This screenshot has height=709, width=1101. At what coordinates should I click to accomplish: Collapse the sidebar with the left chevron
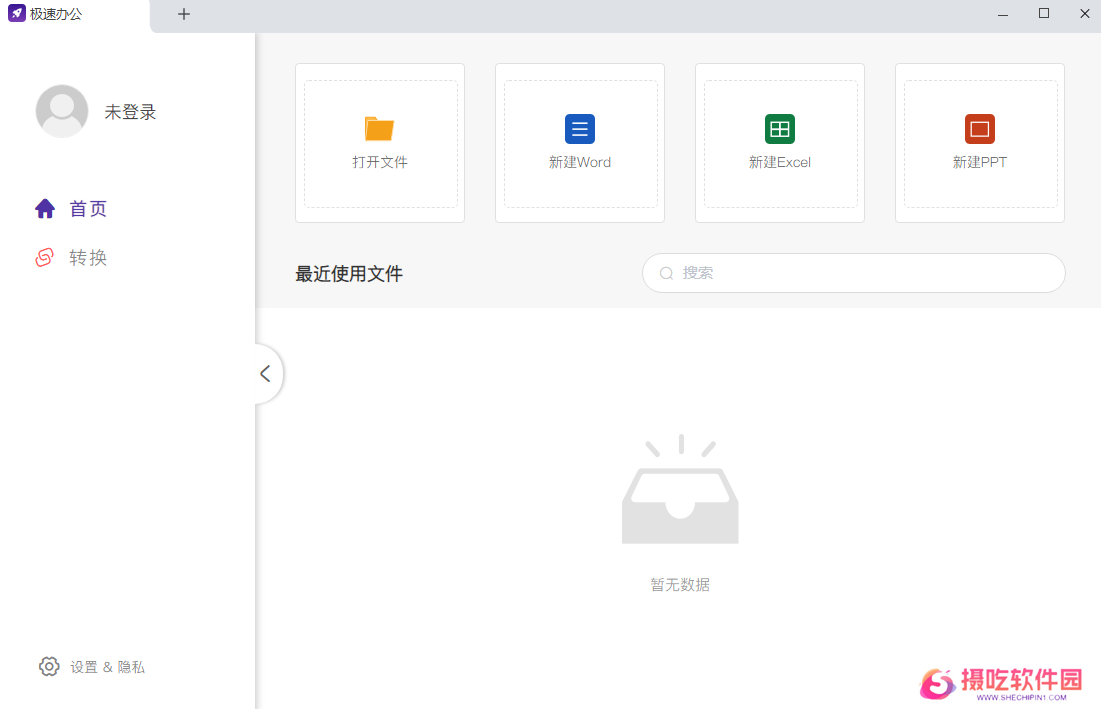pos(265,374)
